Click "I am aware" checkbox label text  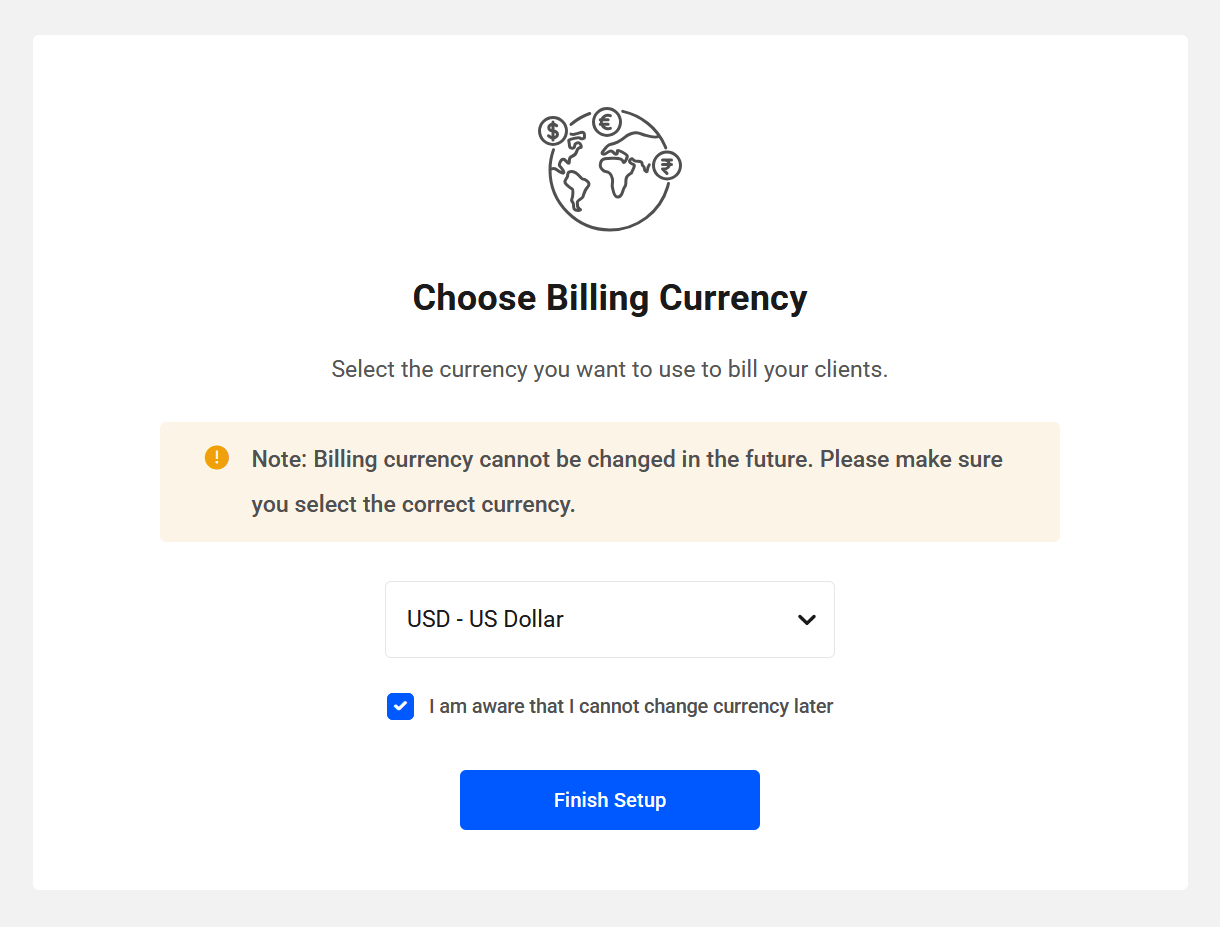630,706
